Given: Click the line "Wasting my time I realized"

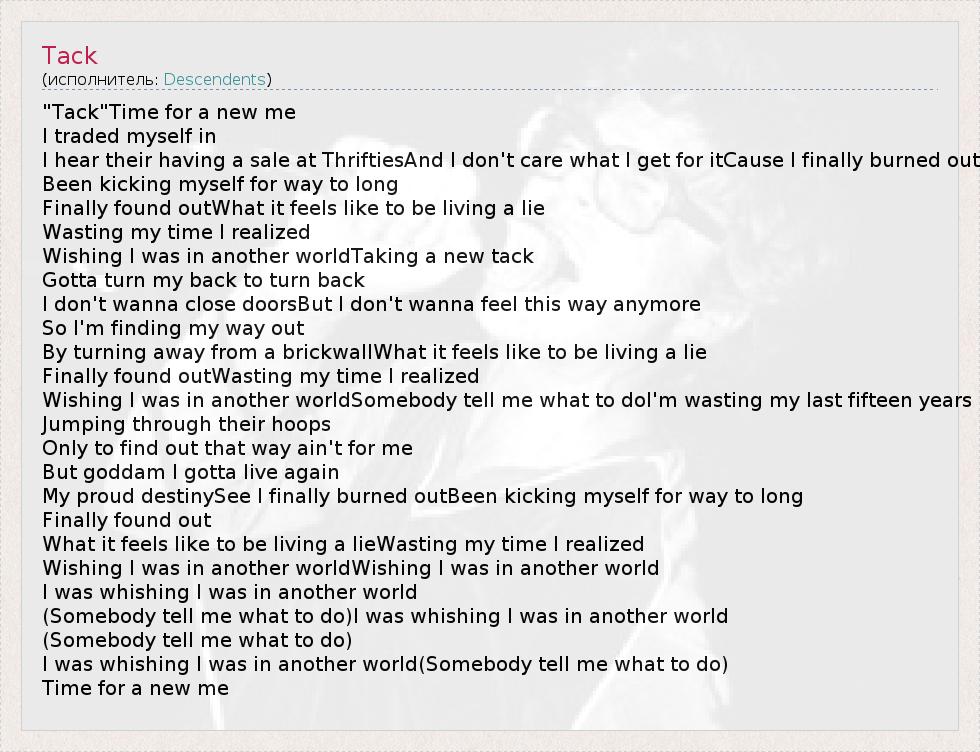Looking at the screenshot, I should (x=176, y=232).
